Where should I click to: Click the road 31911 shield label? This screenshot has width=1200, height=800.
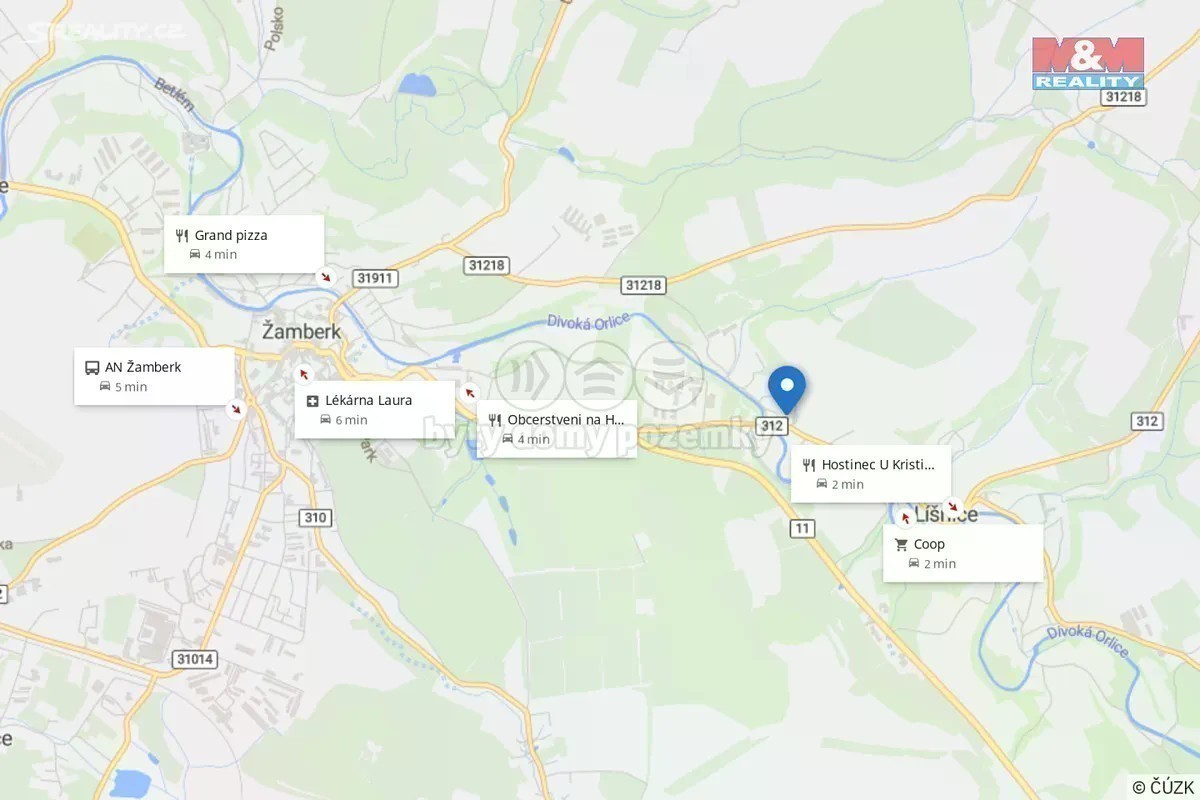375,278
